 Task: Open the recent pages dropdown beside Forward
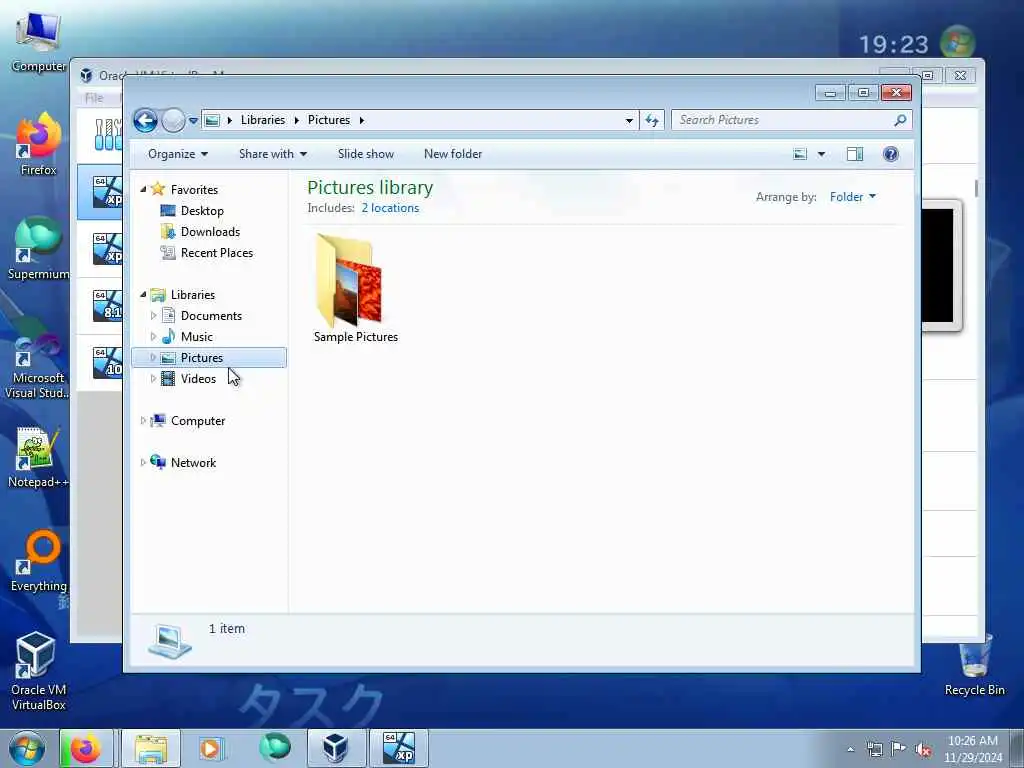point(193,120)
